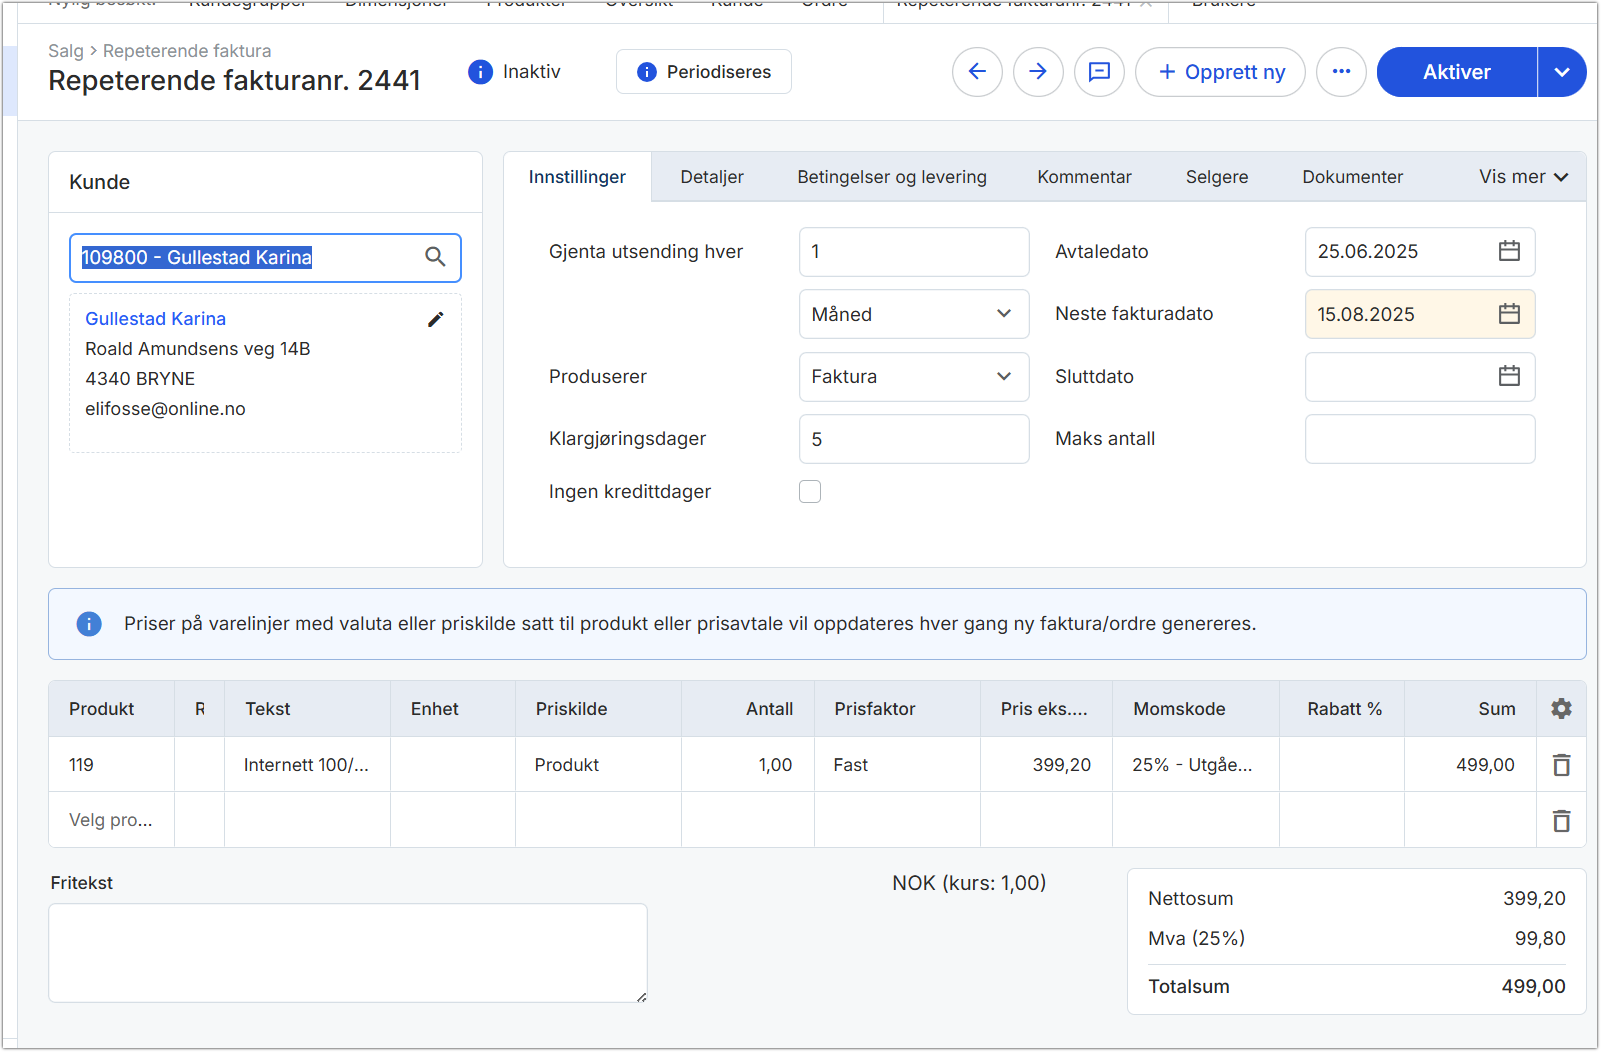The image size is (1601, 1052).
Task: Expand the Måned interval dropdown
Action: pos(913,314)
